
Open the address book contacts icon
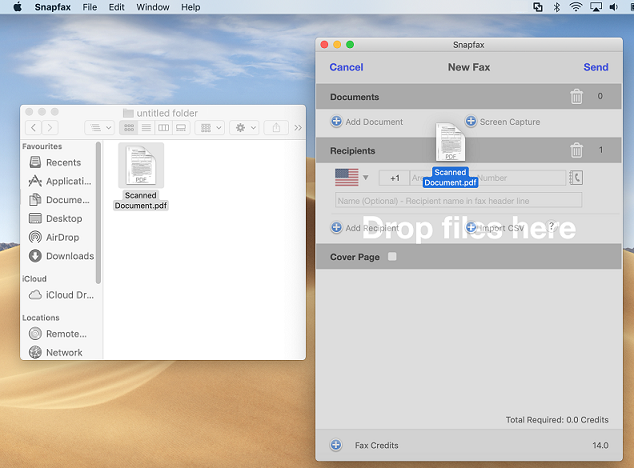coord(576,178)
